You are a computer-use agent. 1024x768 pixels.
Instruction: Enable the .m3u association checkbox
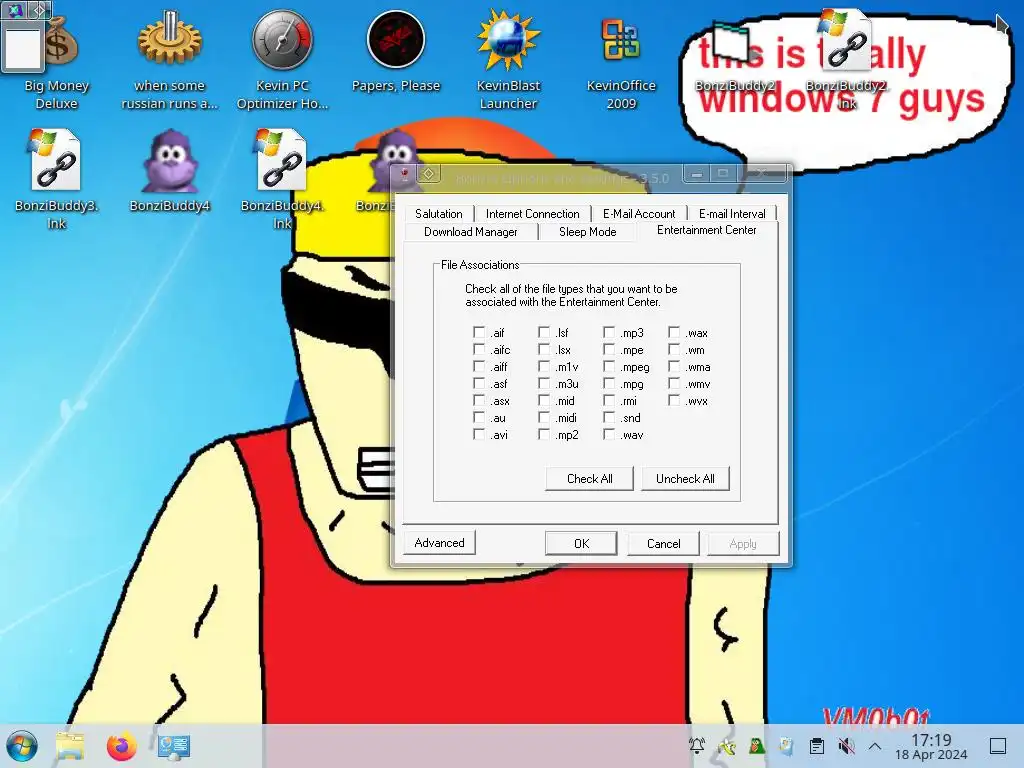coord(544,383)
